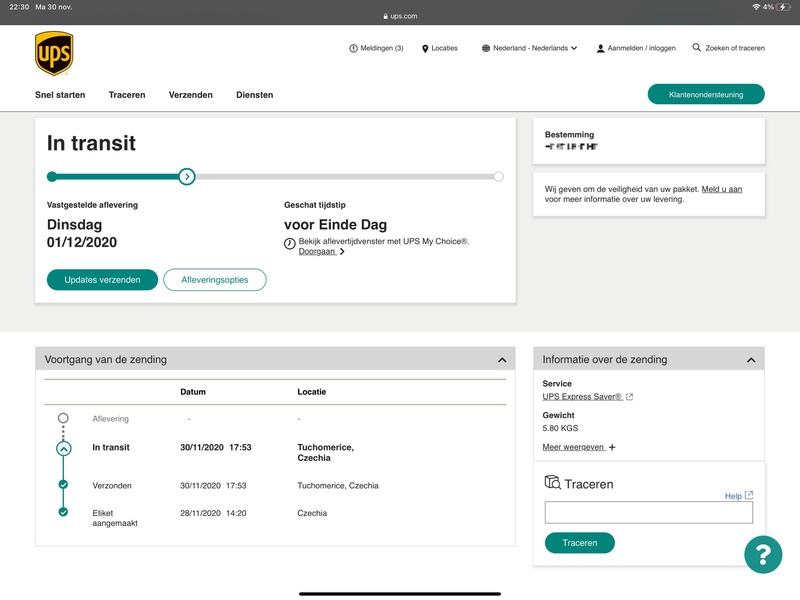The height and width of the screenshot is (600, 800).
Task: Click the Locatie column header
Action: coord(312,392)
